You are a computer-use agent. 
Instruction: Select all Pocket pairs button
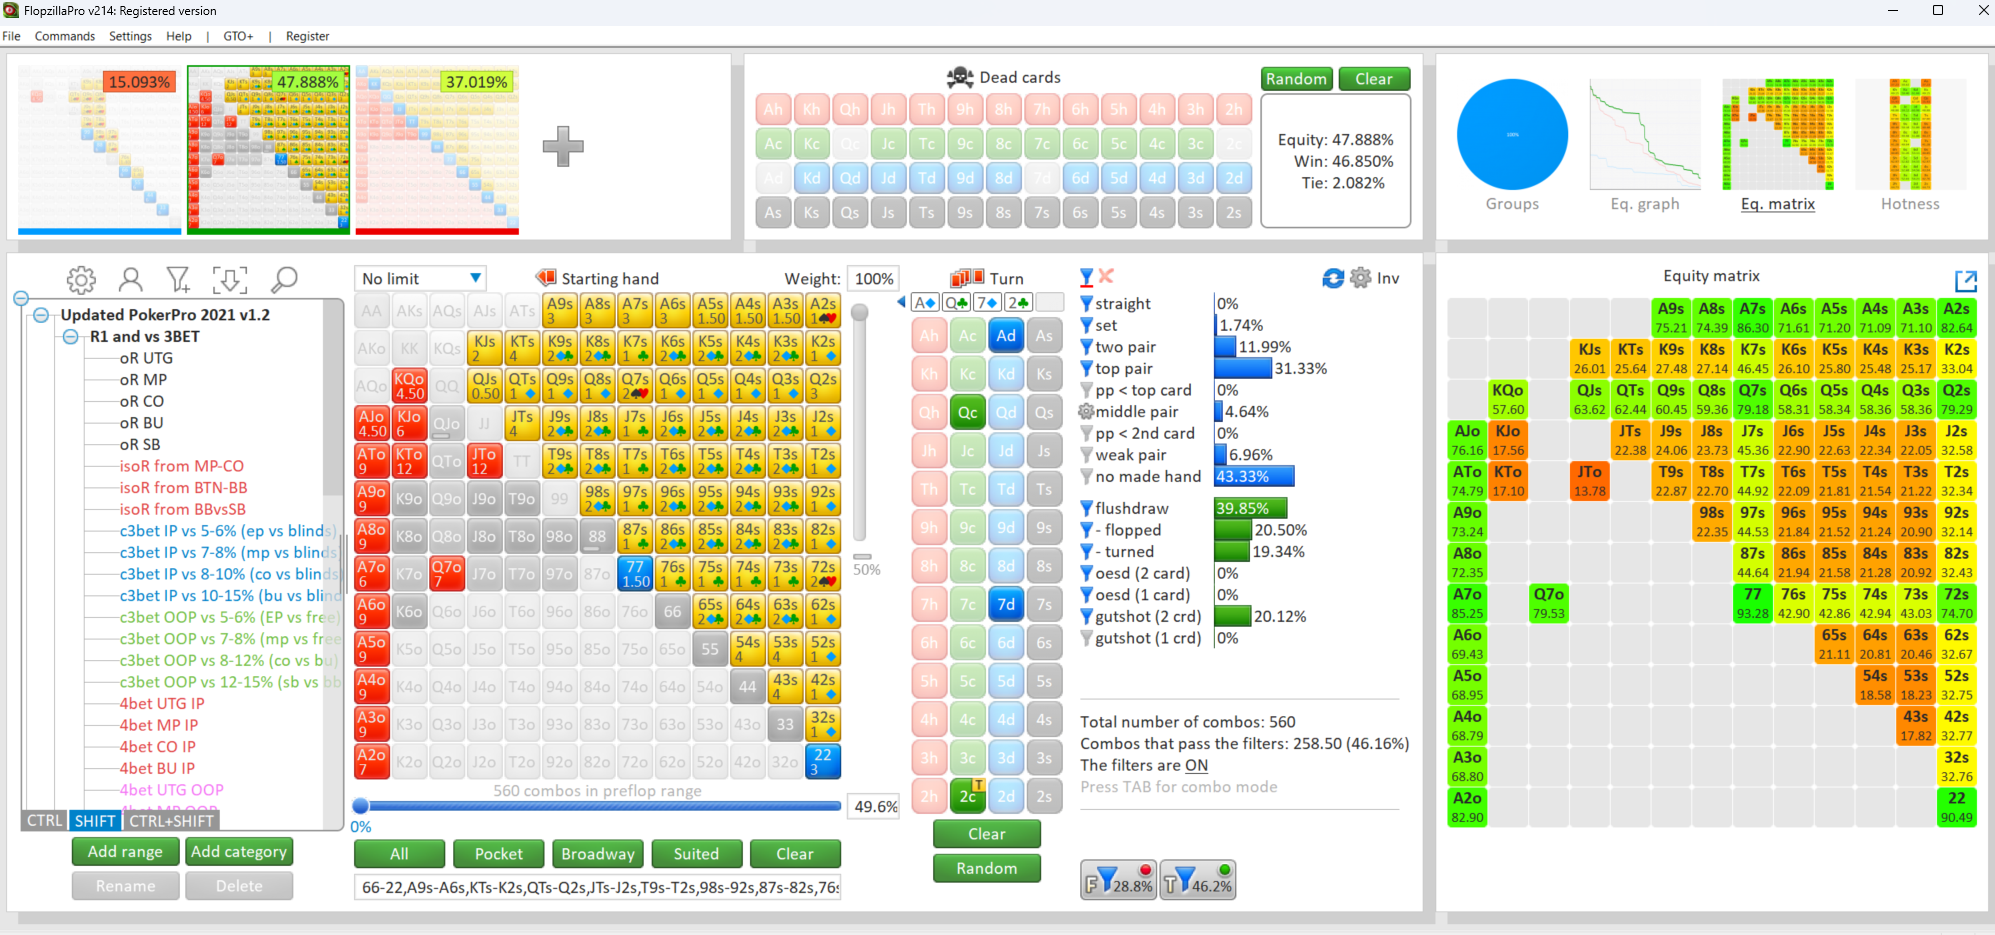click(x=499, y=854)
